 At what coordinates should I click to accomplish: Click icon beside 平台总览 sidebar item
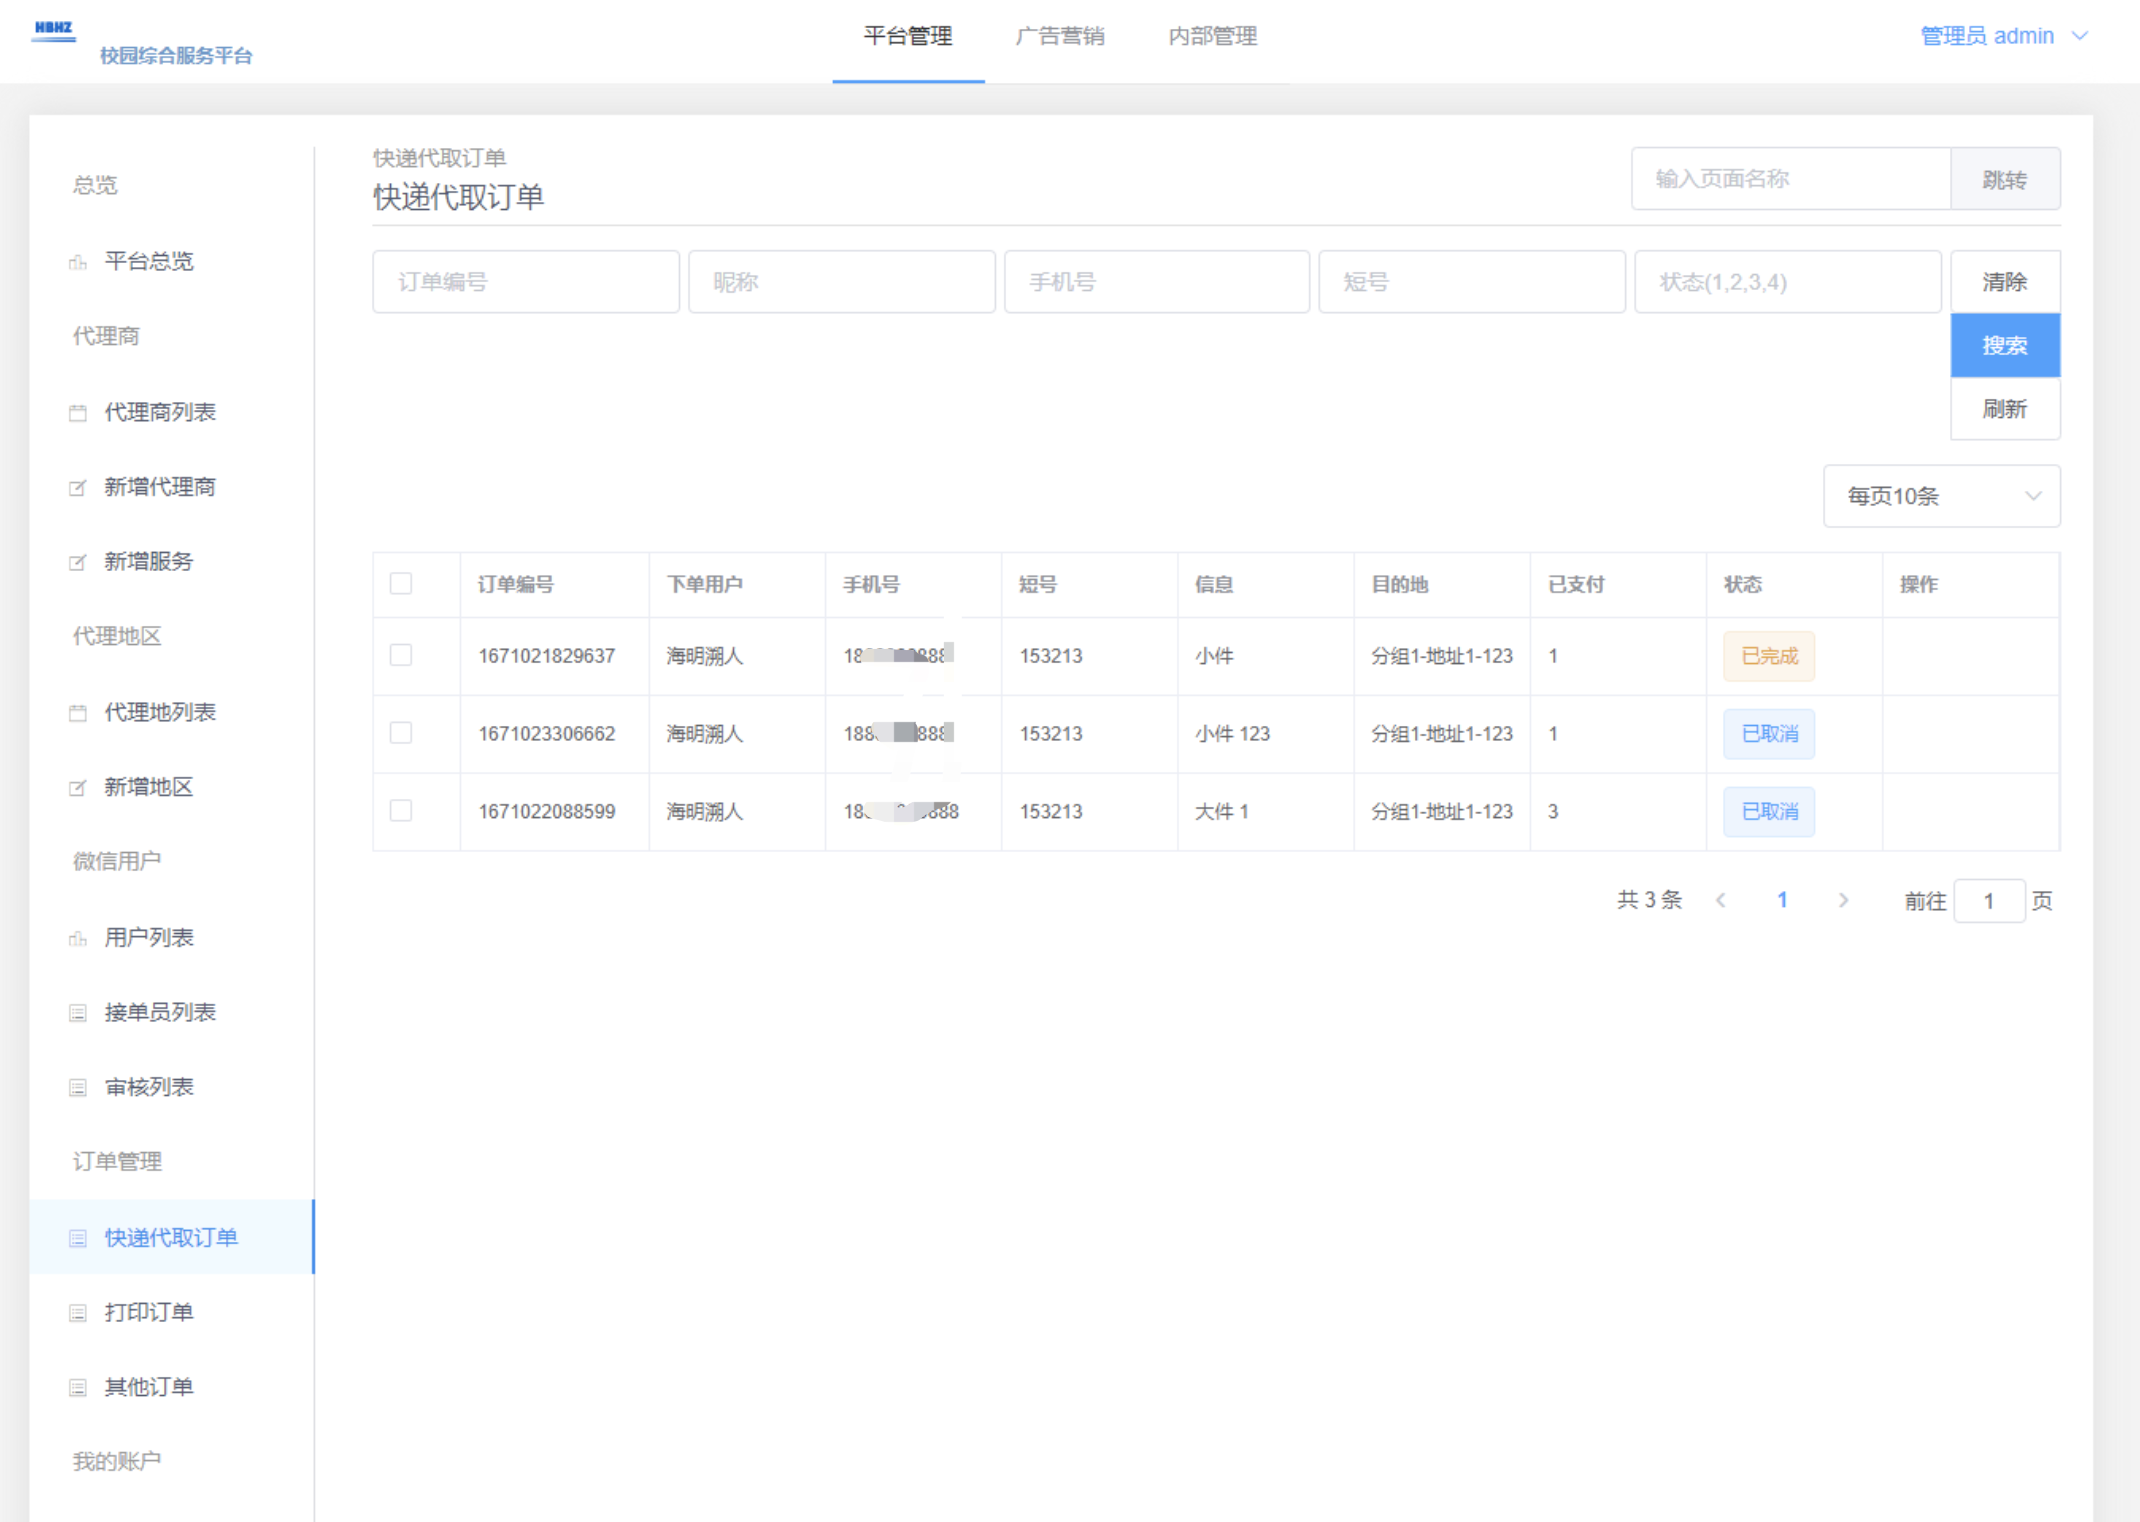pyautogui.click(x=78, y=262)
